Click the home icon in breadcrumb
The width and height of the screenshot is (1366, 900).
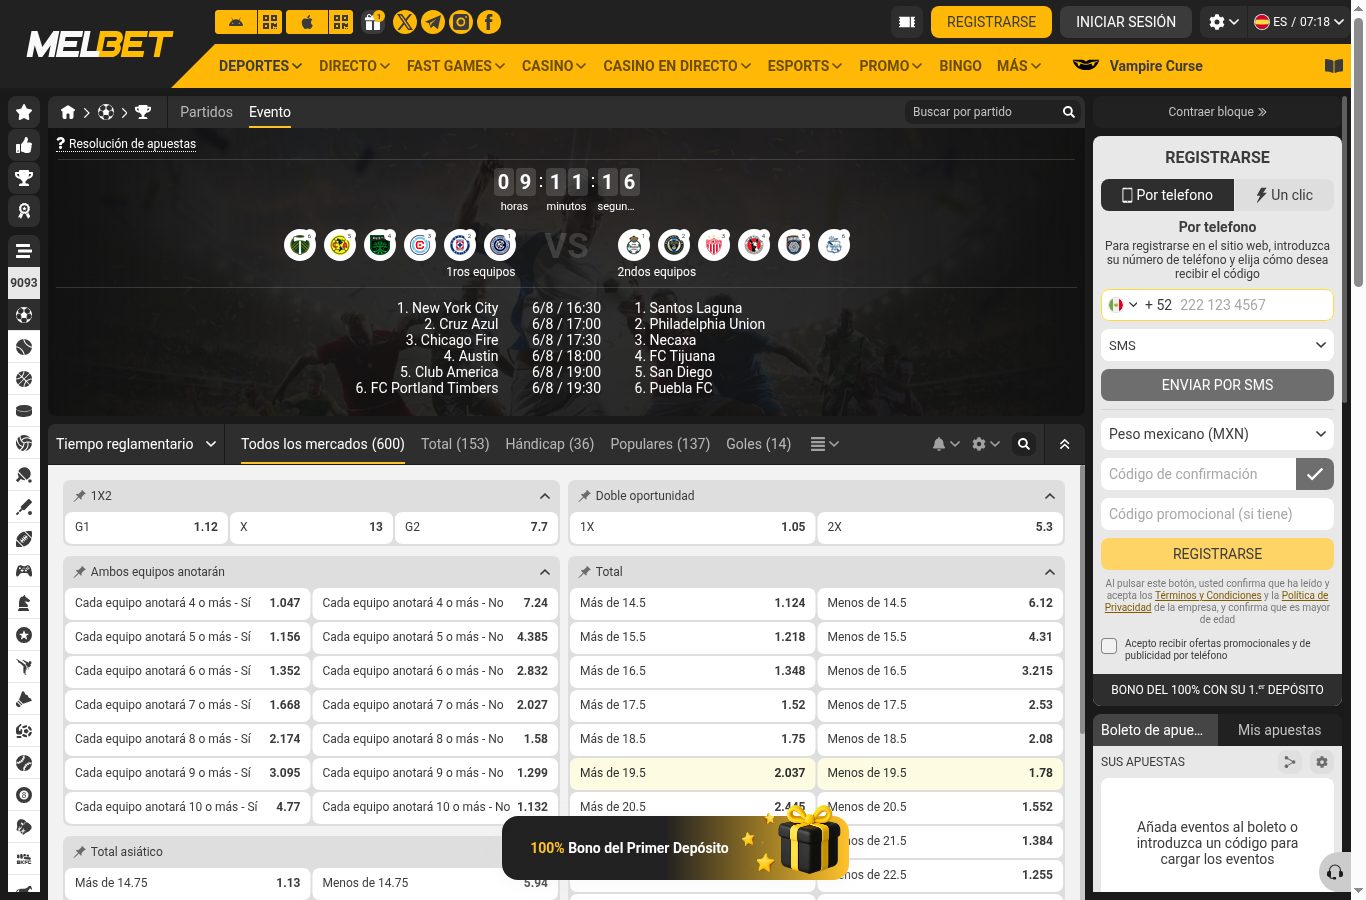68,112
